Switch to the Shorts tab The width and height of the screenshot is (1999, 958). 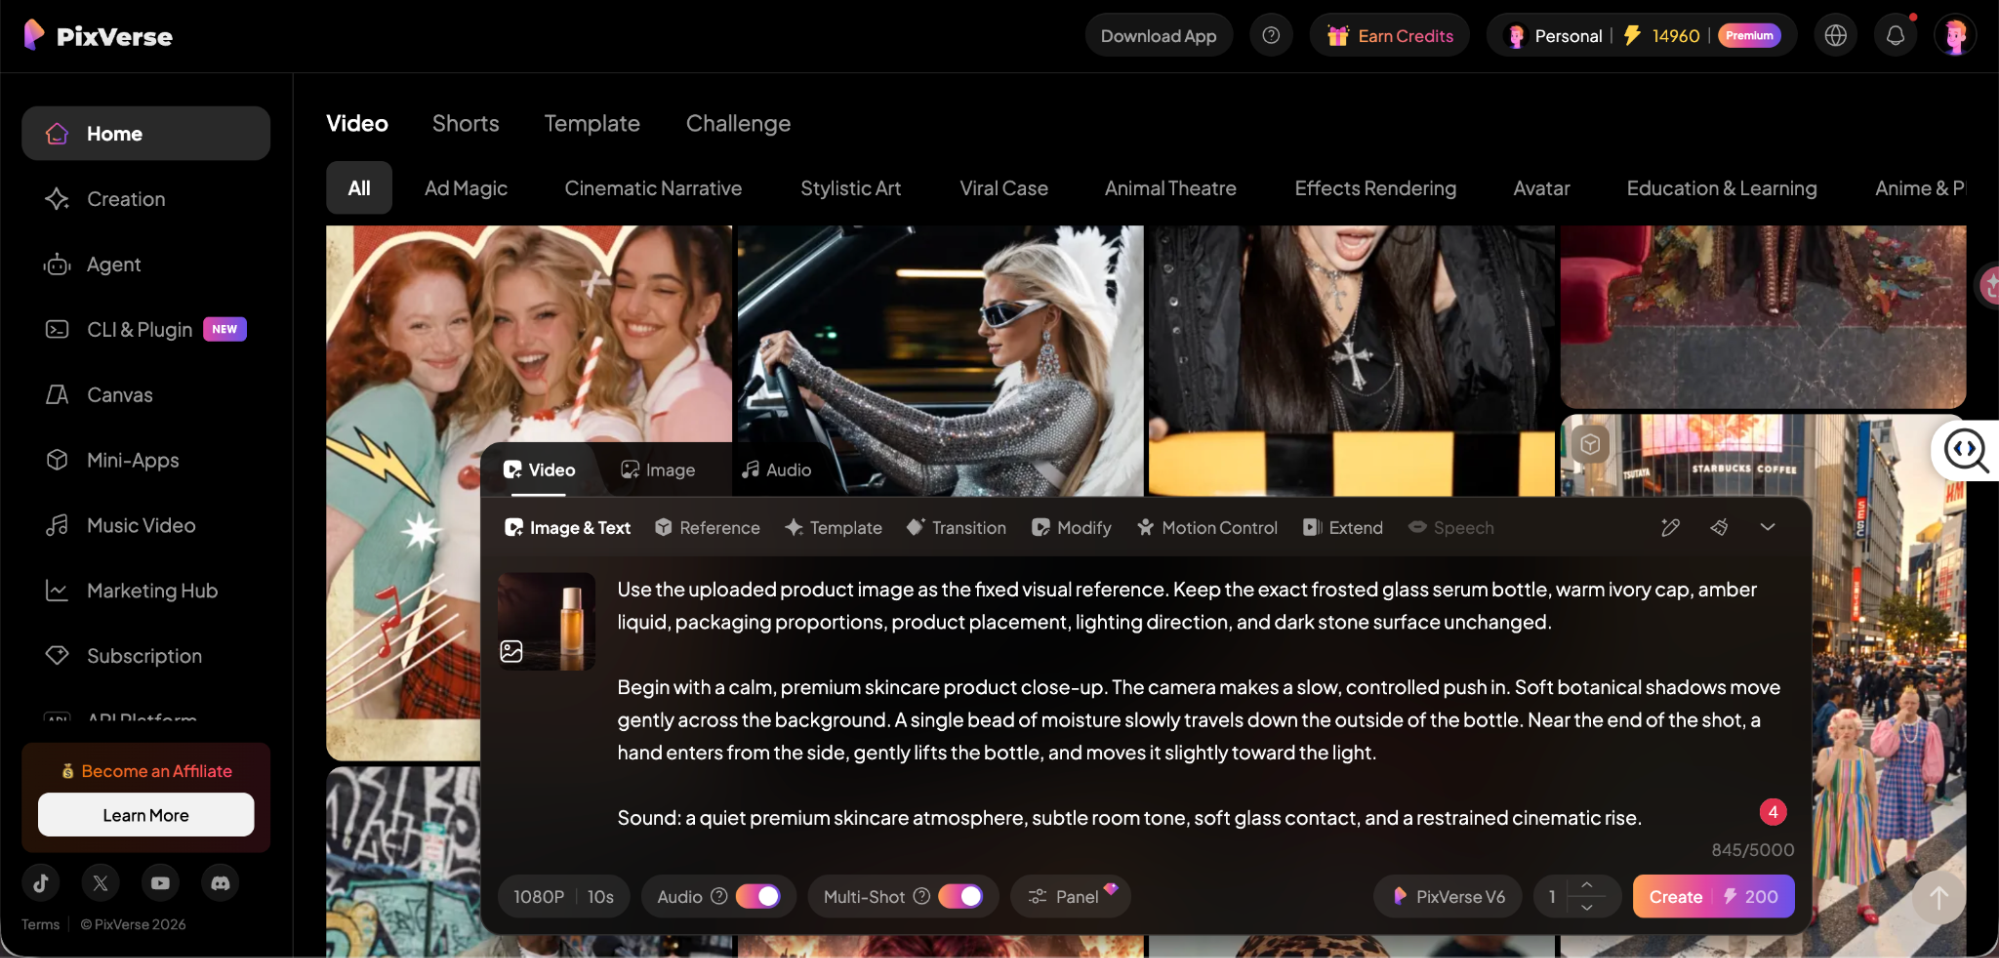465,123
